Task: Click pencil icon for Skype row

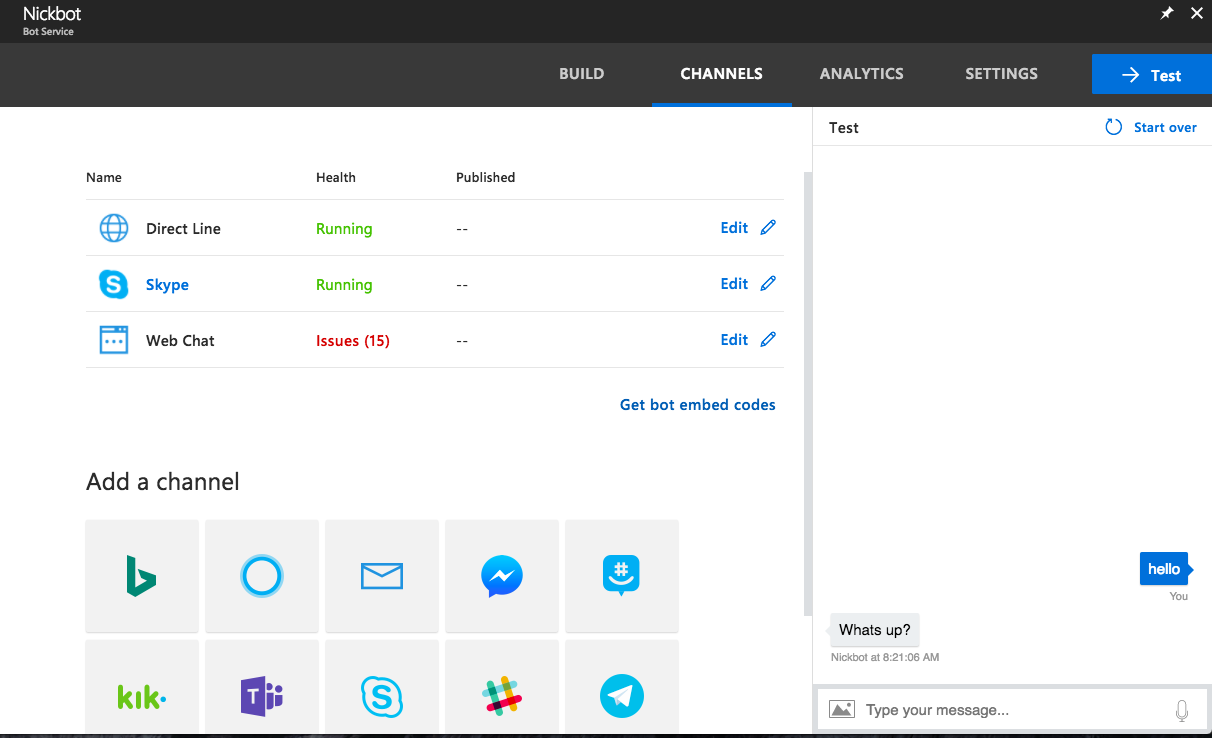Action: 768,283
